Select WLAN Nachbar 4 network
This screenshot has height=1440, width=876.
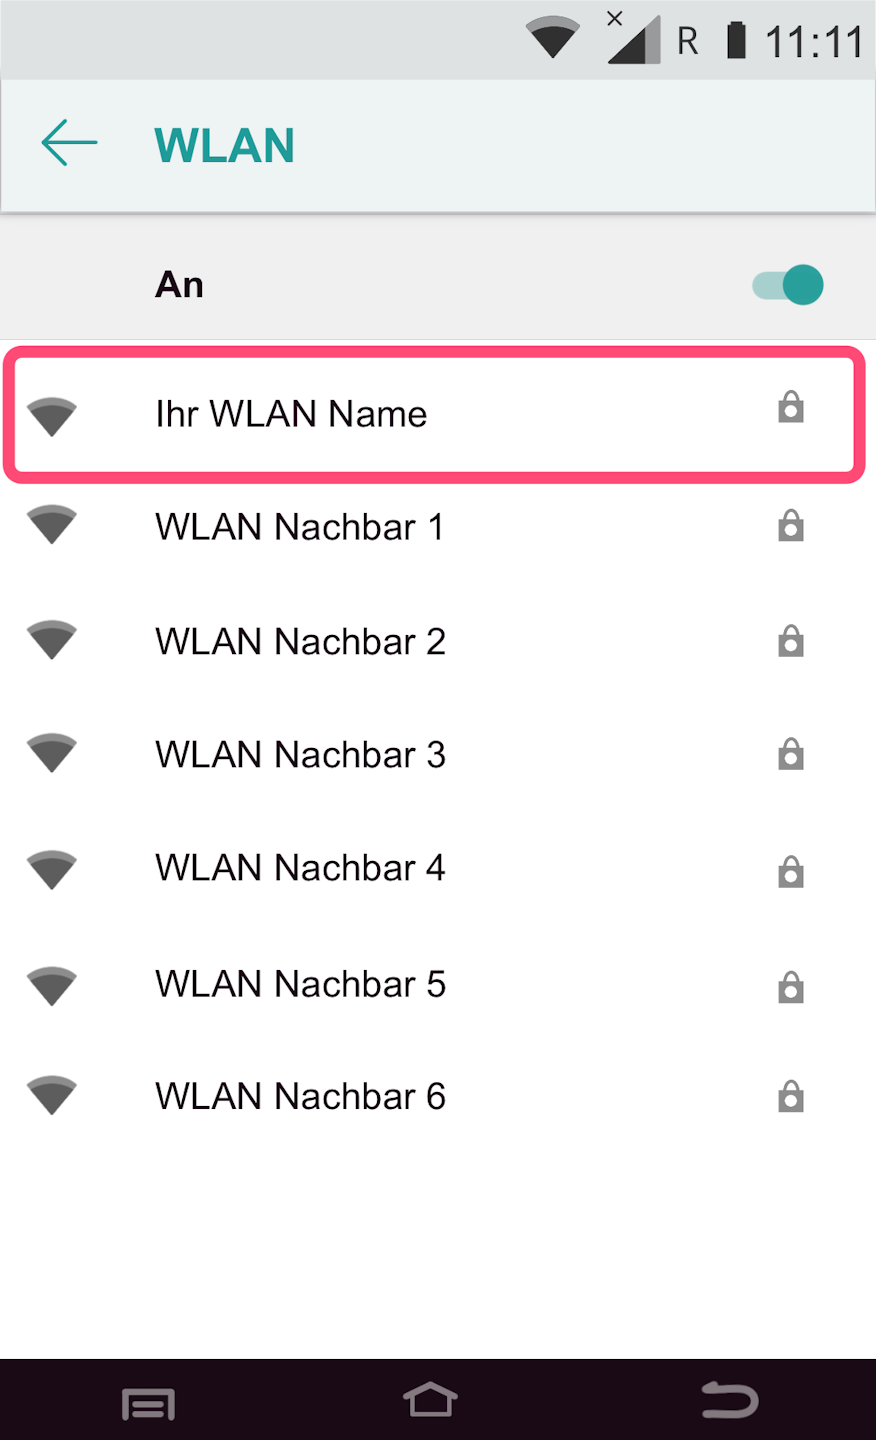coord(438,868)
